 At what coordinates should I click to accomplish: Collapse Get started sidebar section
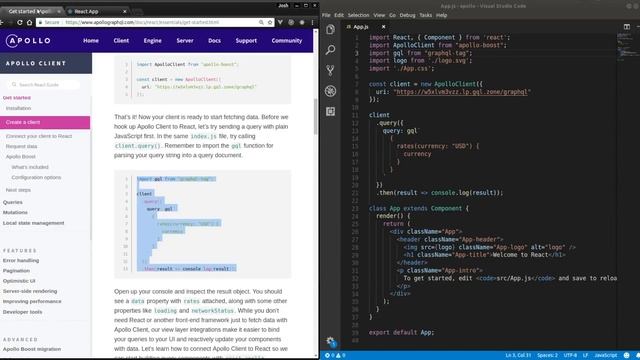point(17,98)
